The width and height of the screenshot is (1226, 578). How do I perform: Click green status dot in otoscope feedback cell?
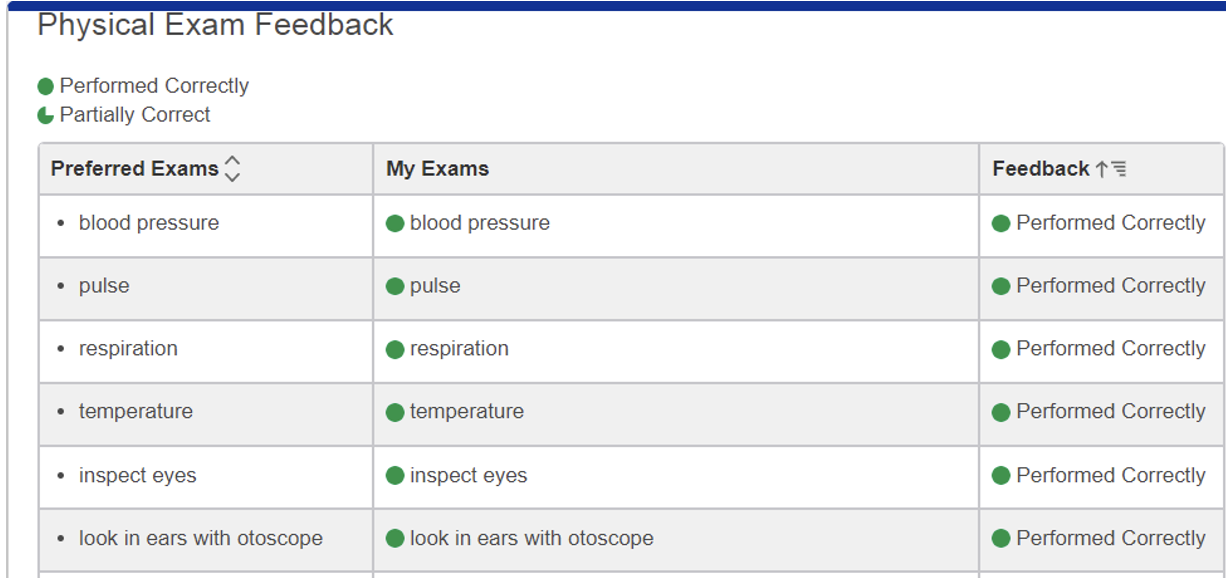[x=1001, y=539]
